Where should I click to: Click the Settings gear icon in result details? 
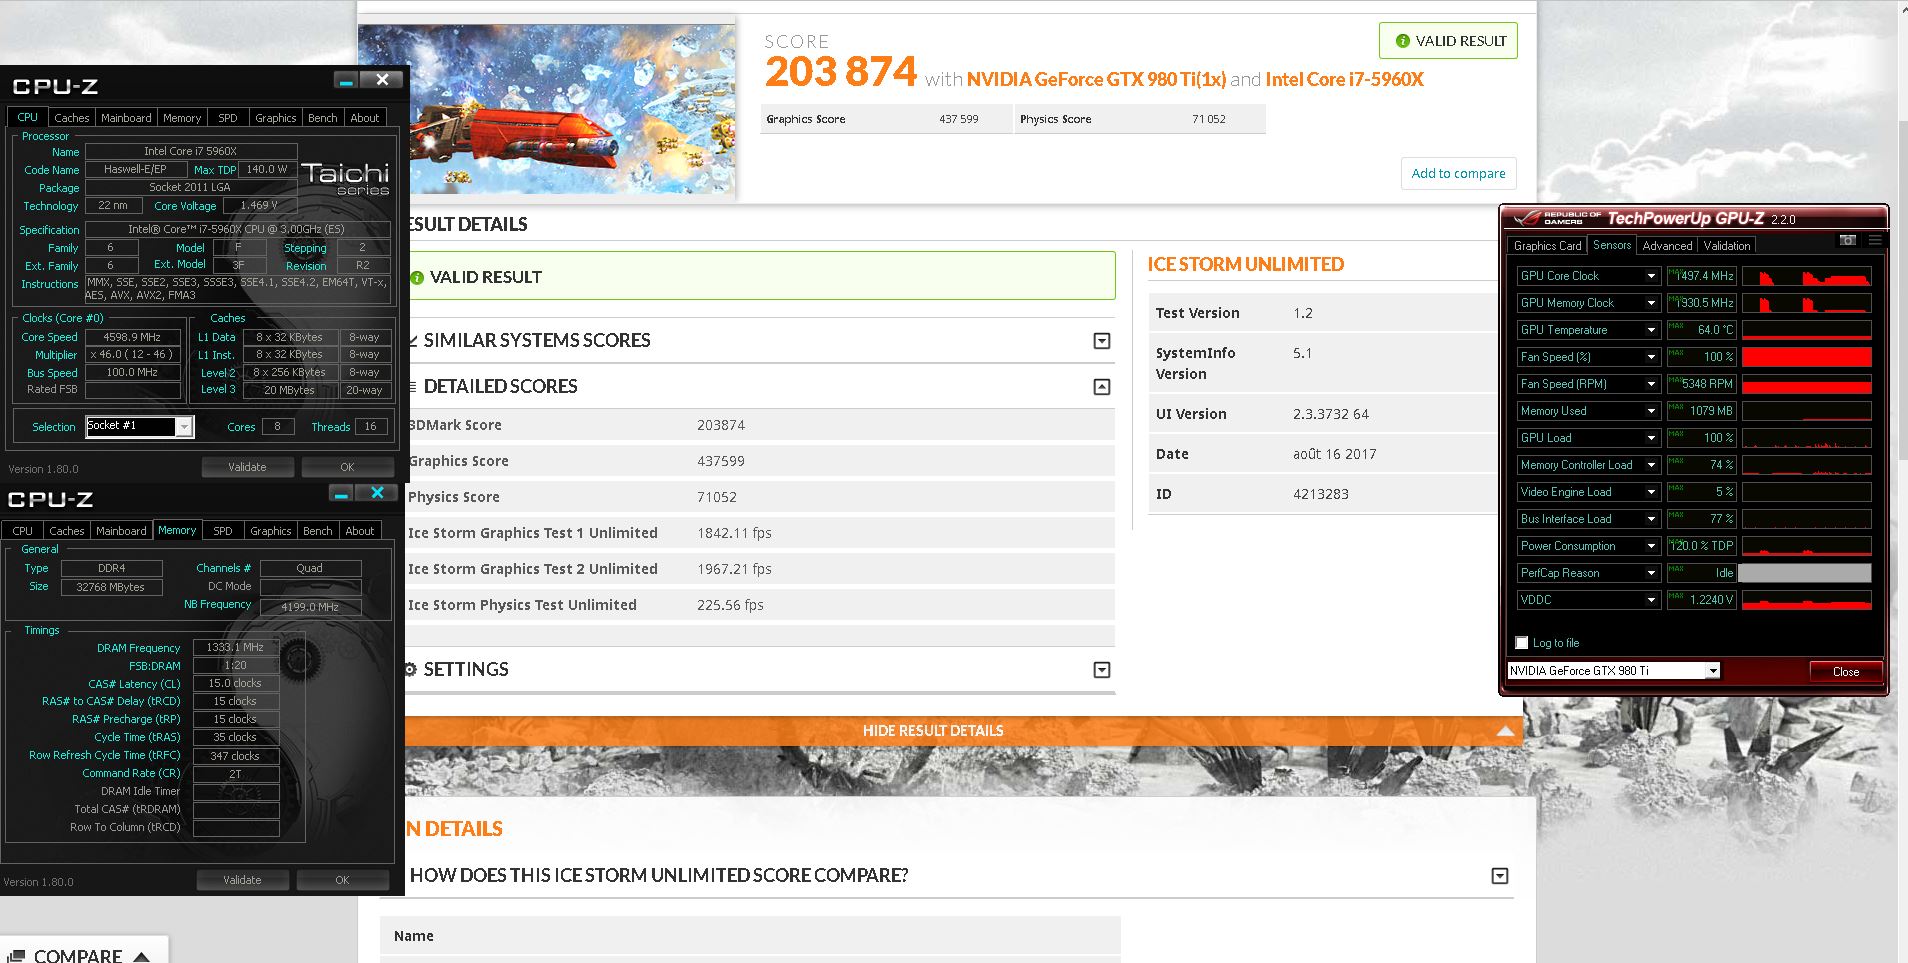[410, 669]
